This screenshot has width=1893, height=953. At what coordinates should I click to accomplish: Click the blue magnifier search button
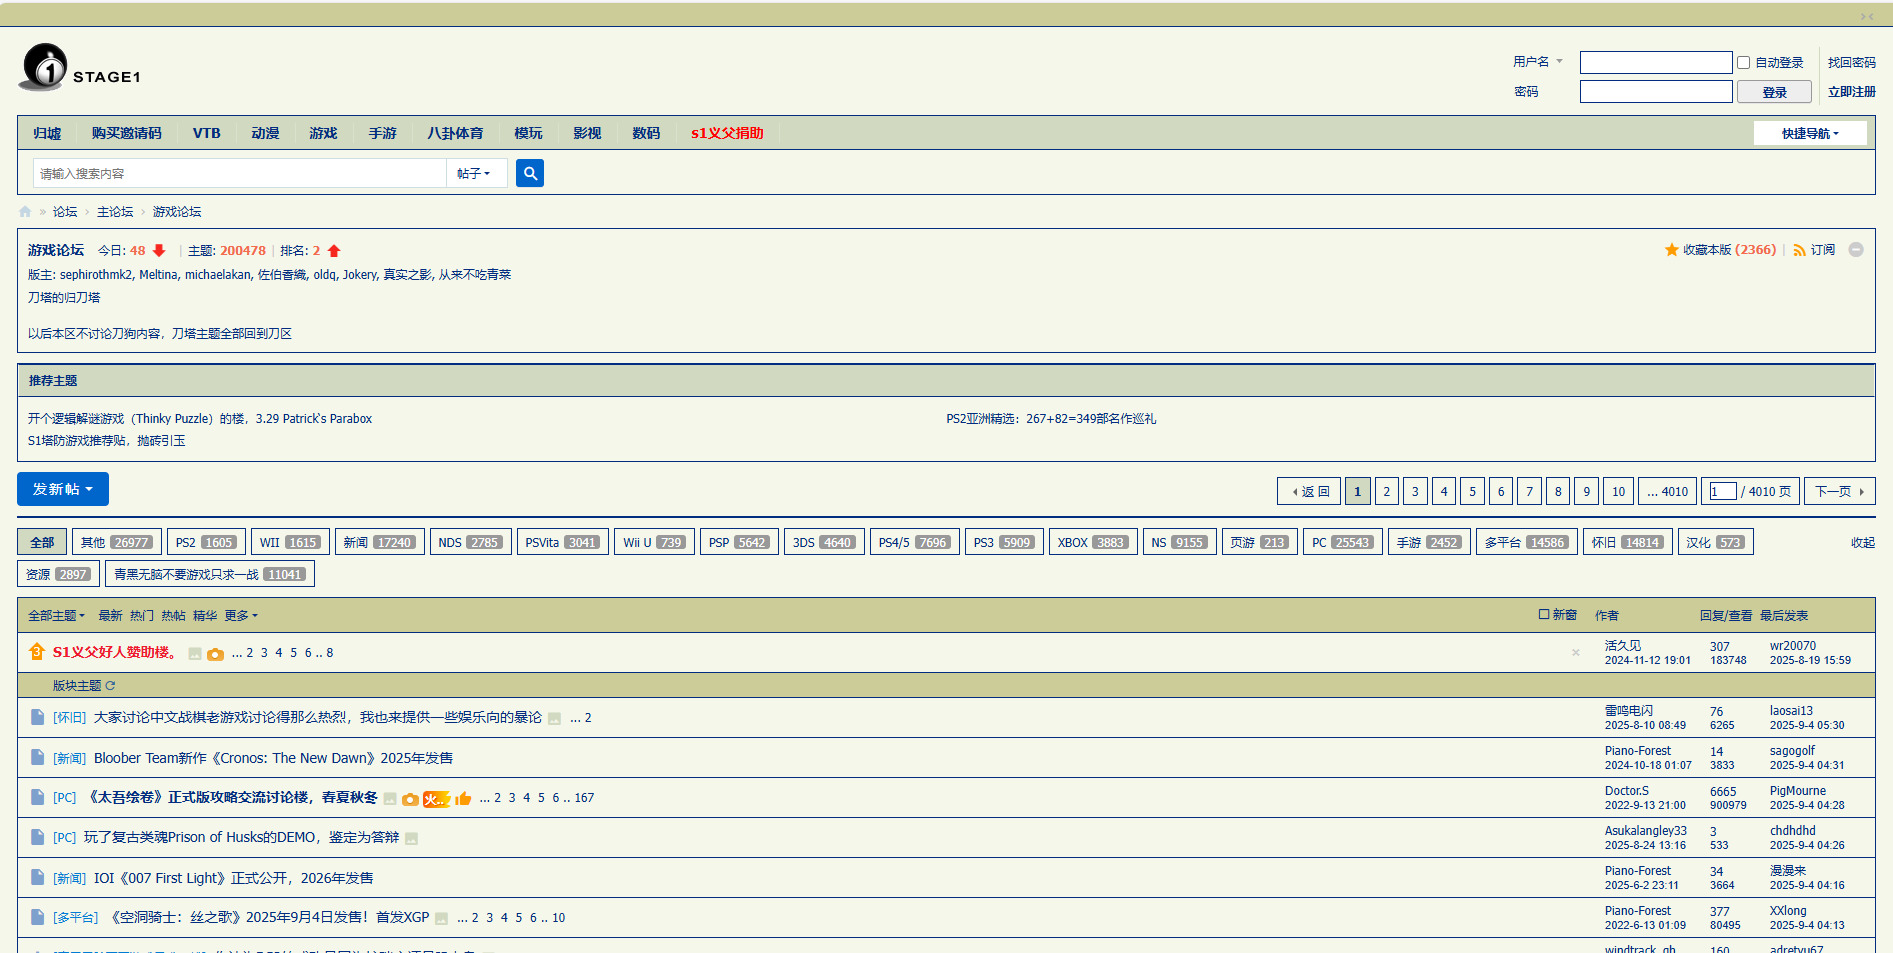pyautogui.click(x=530, y=173)
